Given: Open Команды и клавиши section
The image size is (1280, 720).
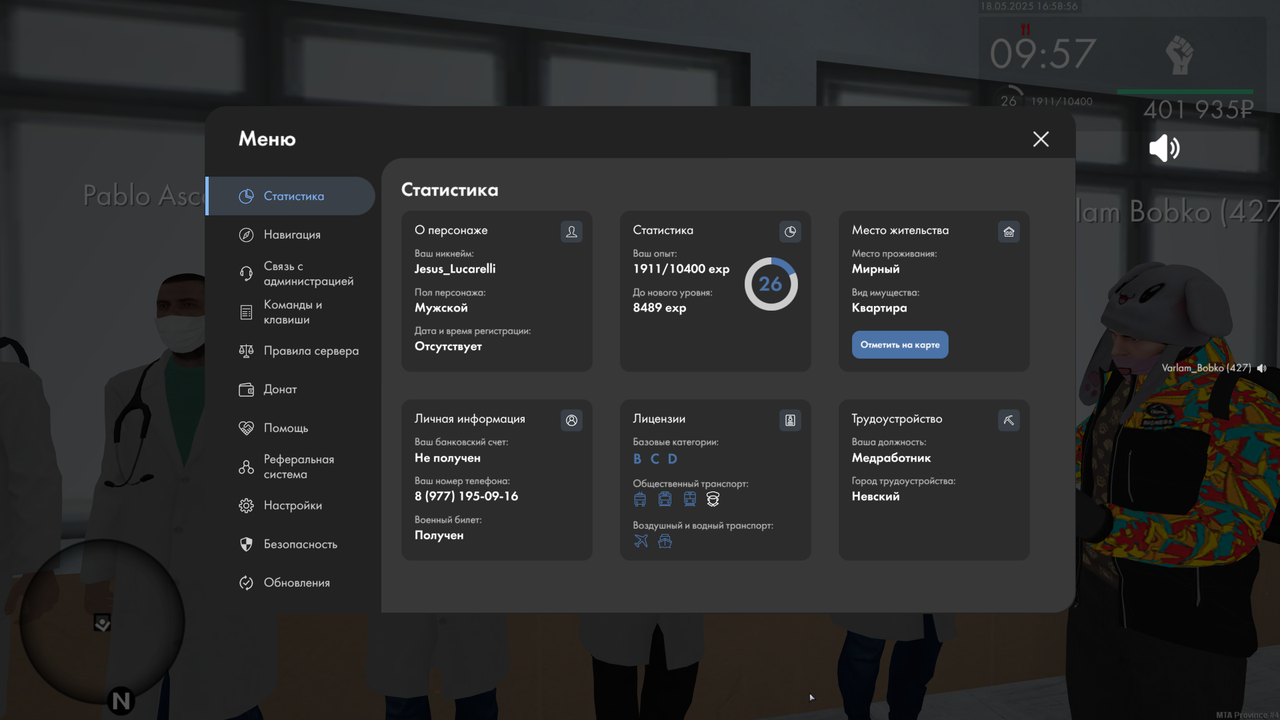Looking at the screenshot, I should 290,313.
